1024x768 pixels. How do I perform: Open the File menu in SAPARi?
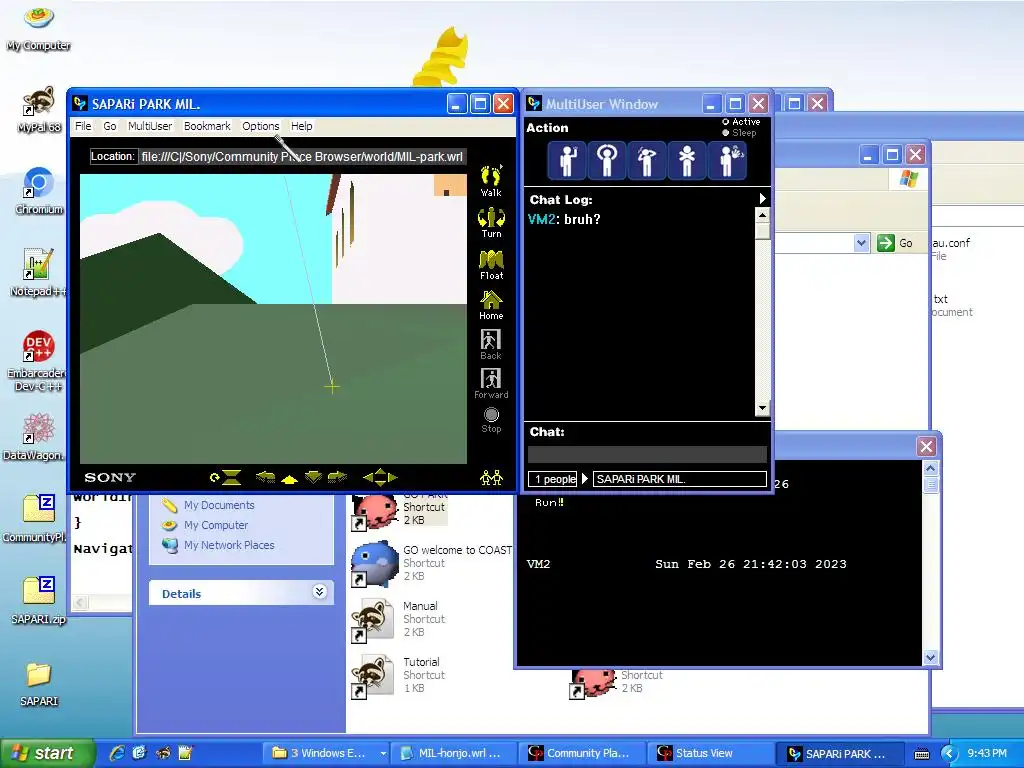pyautogui.click(x=83, y=126)
